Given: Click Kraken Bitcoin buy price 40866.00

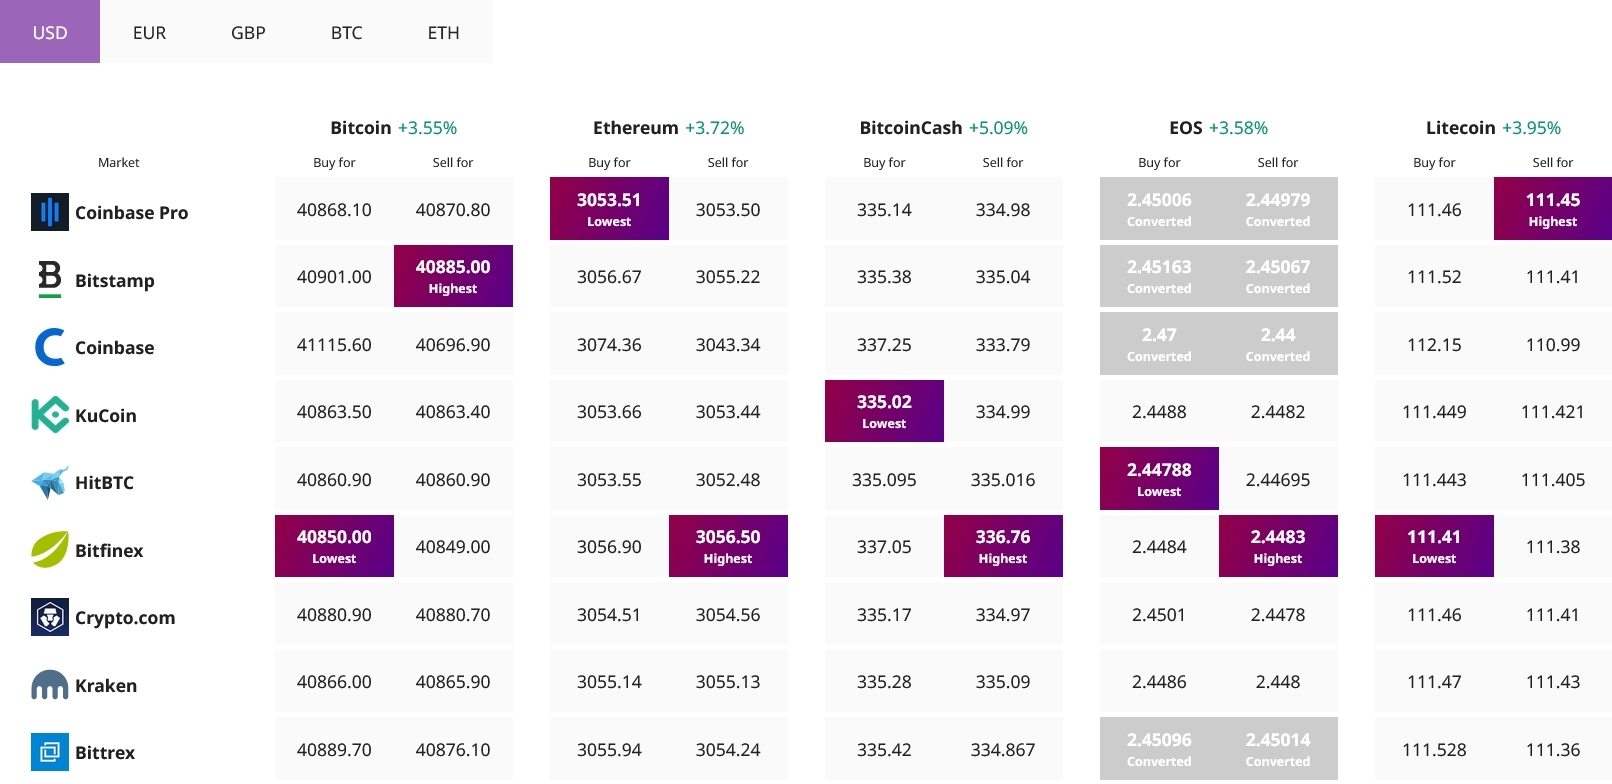Looking at the screenshot, I should pyautogui.click(x=334, y=682).
